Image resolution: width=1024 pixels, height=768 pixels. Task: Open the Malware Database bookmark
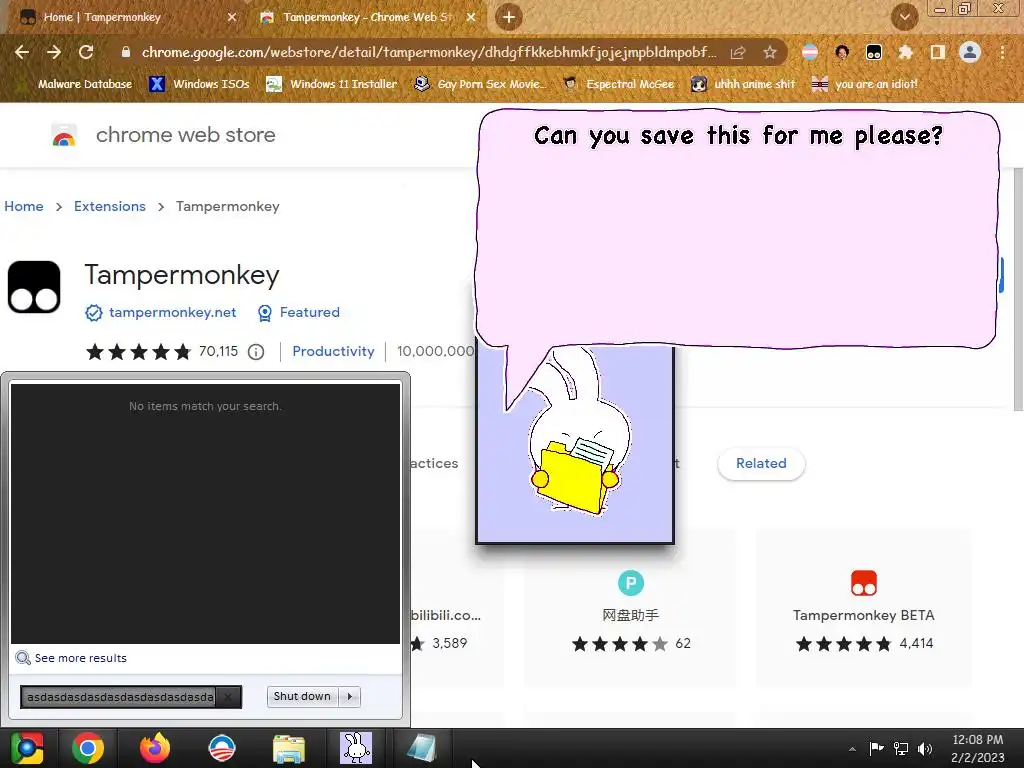tap(76, 84)
